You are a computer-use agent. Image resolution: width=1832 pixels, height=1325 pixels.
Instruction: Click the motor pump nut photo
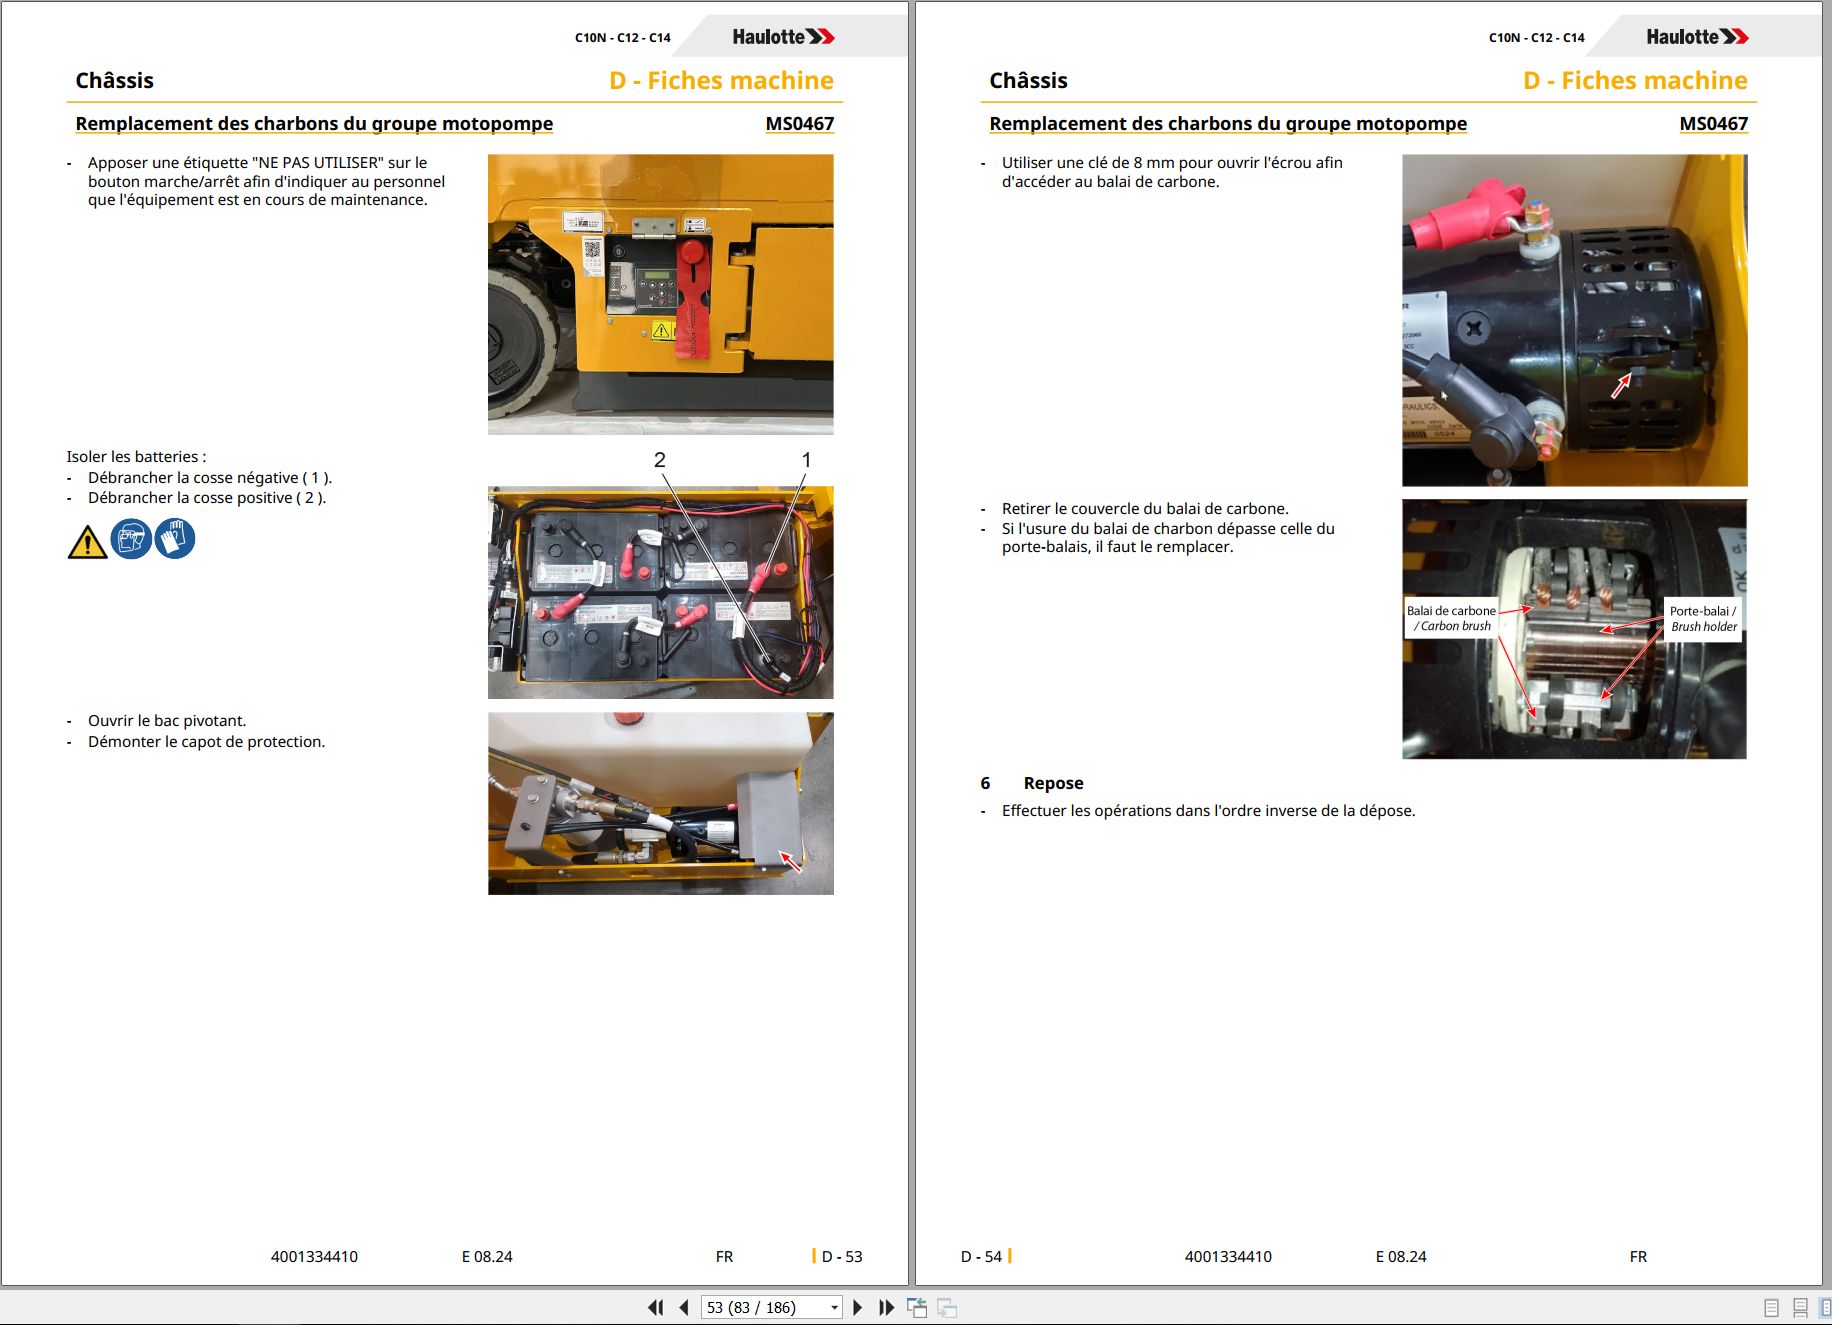tap(1574, 320)
